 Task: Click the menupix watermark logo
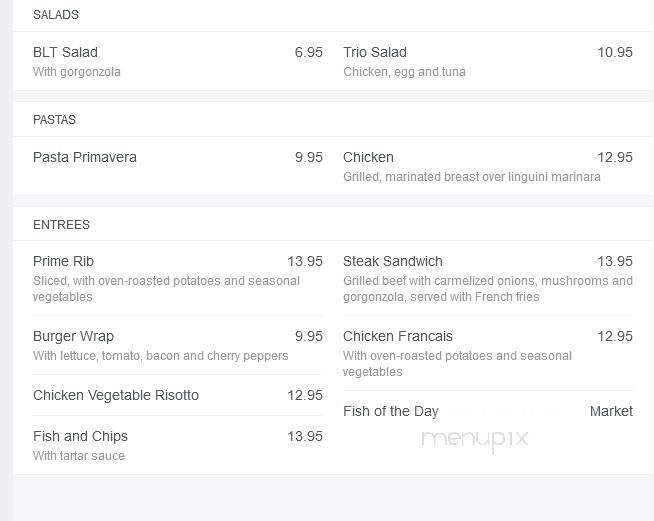tap(474, 439)
